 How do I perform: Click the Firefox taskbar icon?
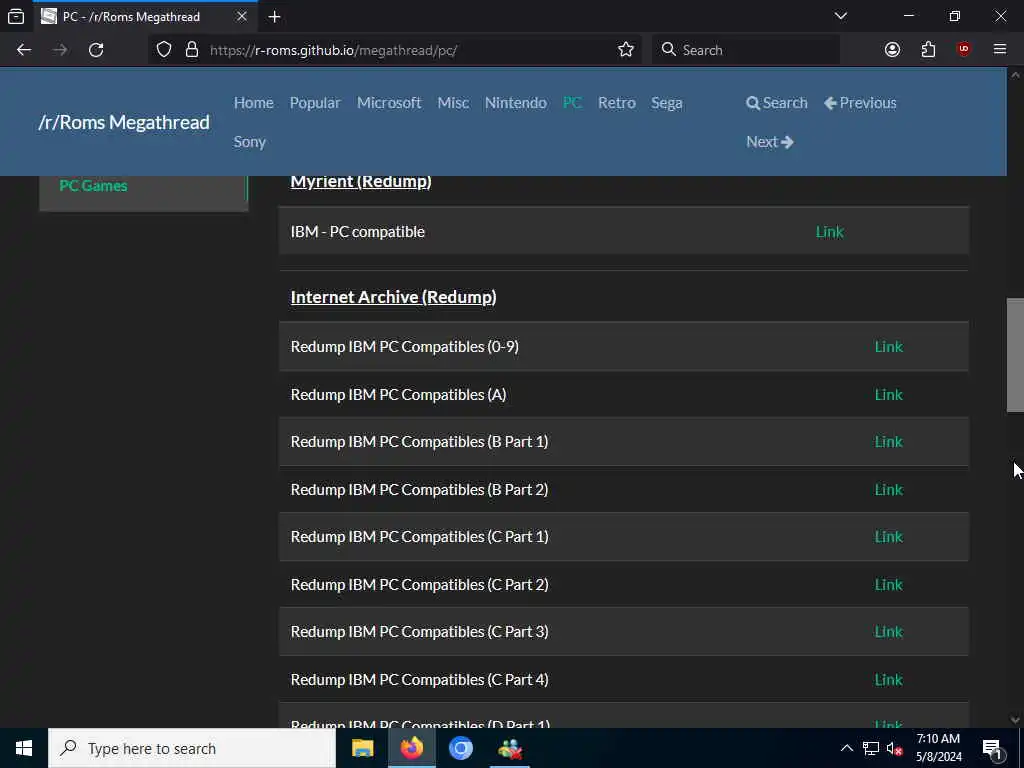click(x=411, y=748)
